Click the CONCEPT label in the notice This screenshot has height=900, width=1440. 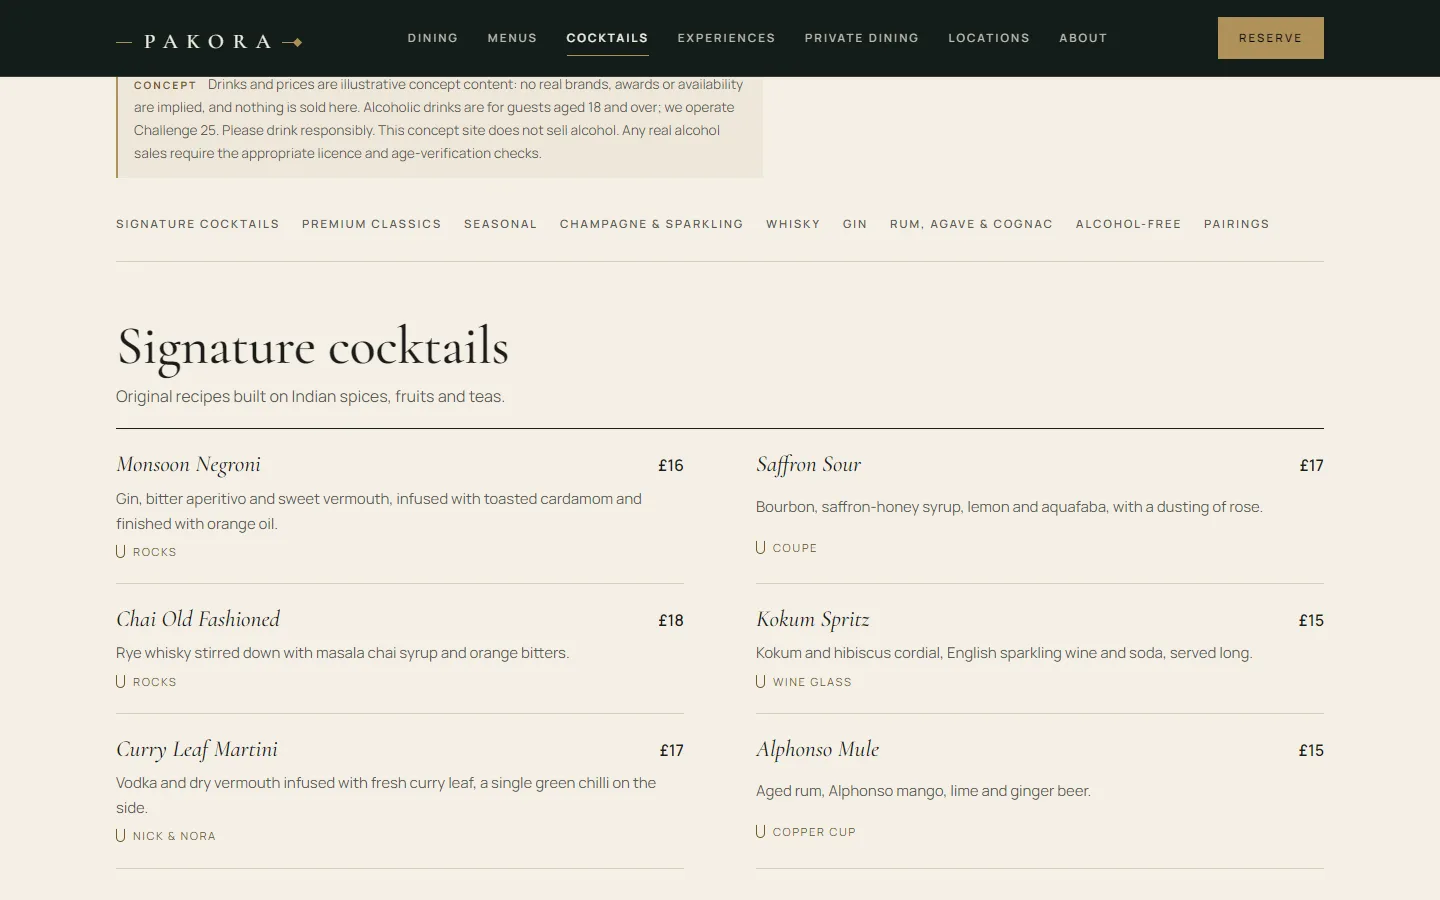(x=165, y=86)
